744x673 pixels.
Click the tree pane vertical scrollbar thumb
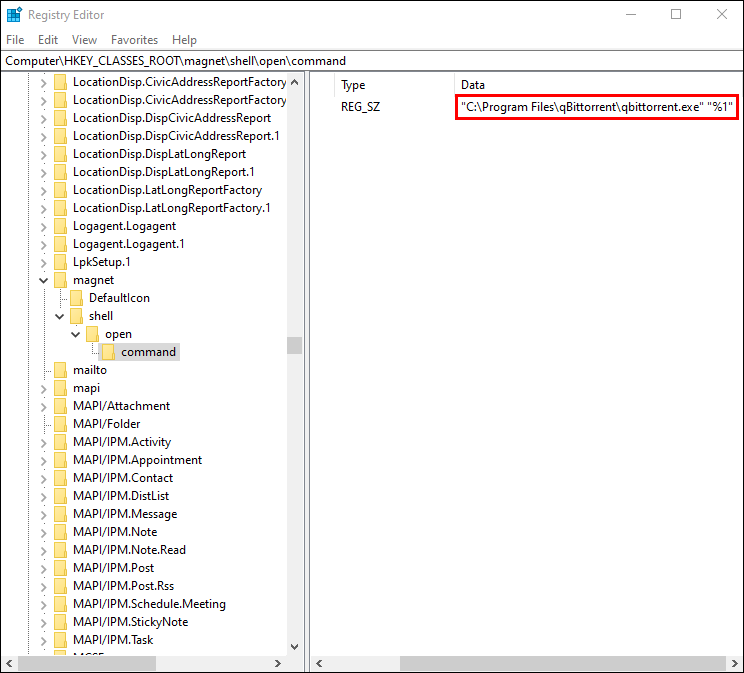294,346
